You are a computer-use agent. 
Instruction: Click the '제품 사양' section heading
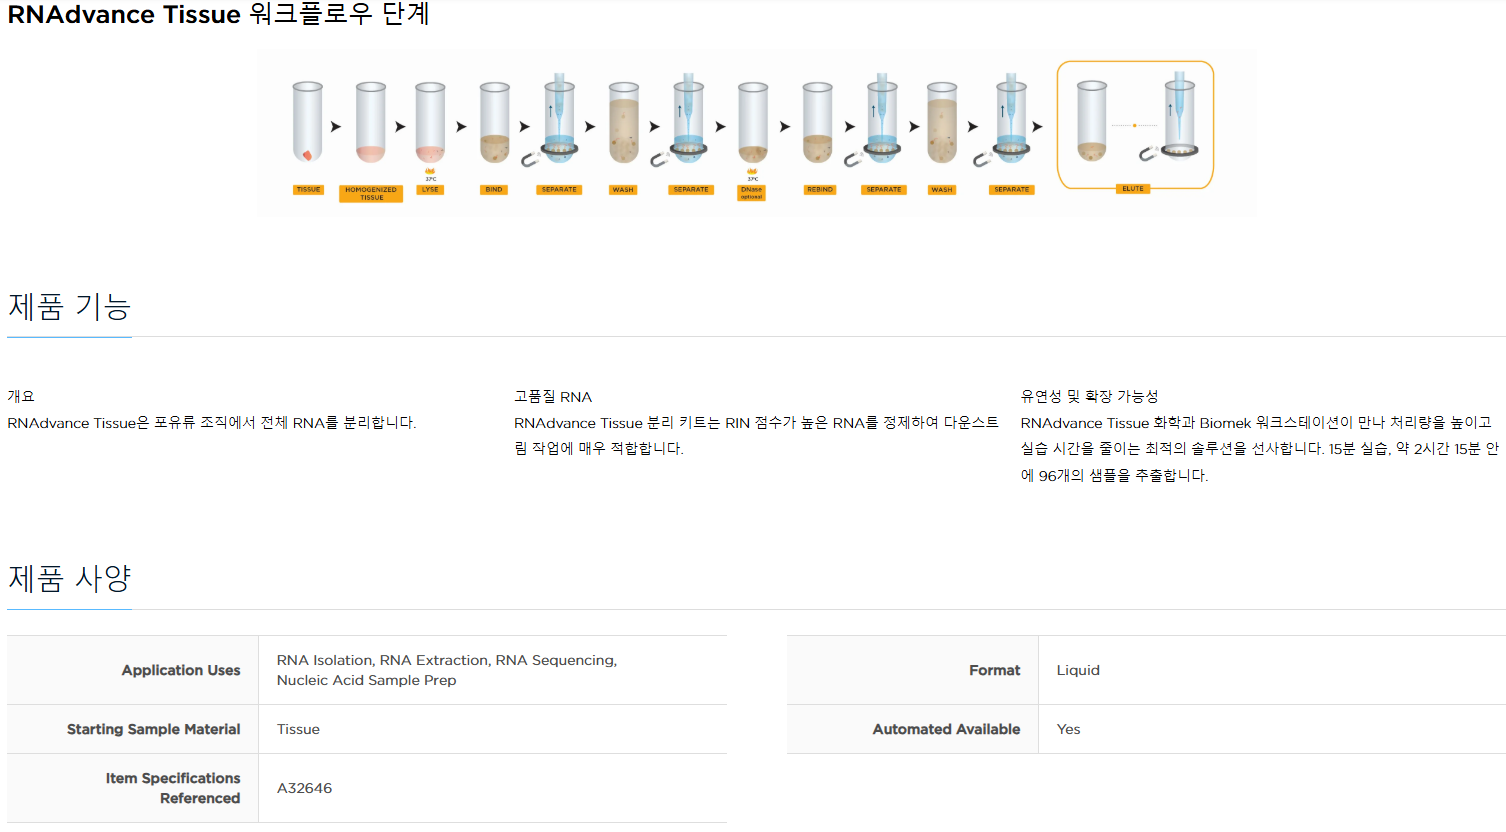point(69,578)
